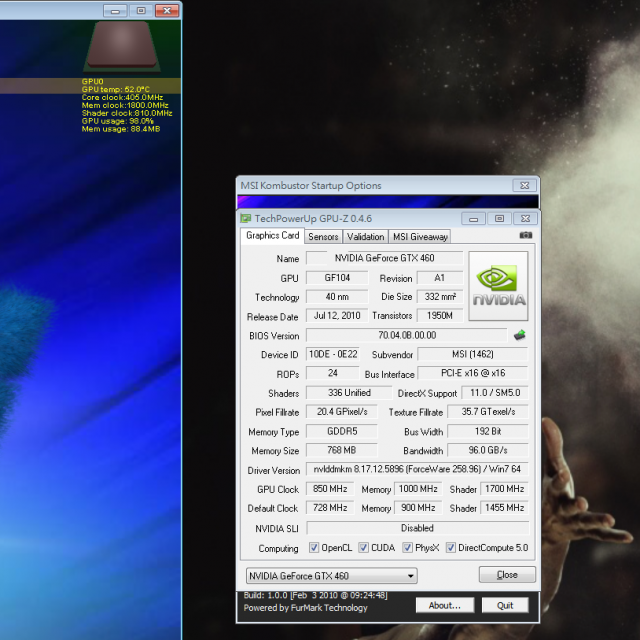Click the default Memory clock 900 MHz
The width and height of the screenshot is (640, 640).
pyautogui.click(x=418, y=508)
